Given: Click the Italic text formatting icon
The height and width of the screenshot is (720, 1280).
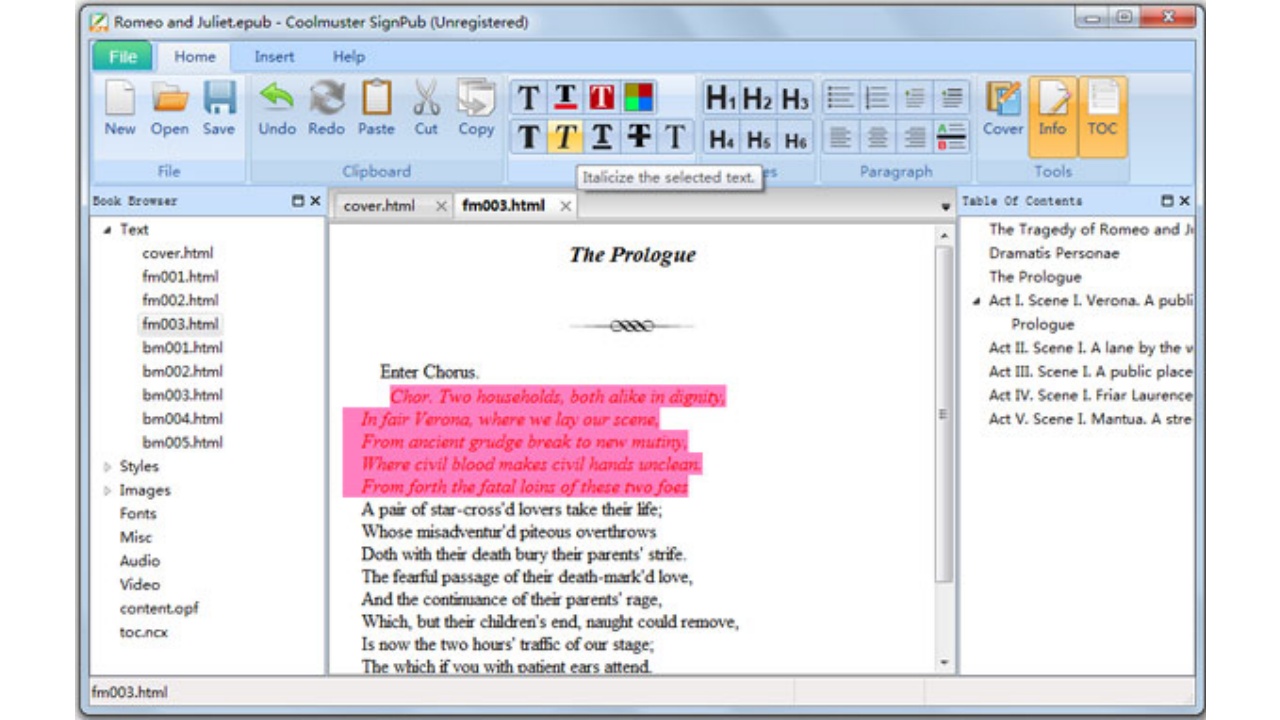Looking at the screenshot, I should click(565, 137).
